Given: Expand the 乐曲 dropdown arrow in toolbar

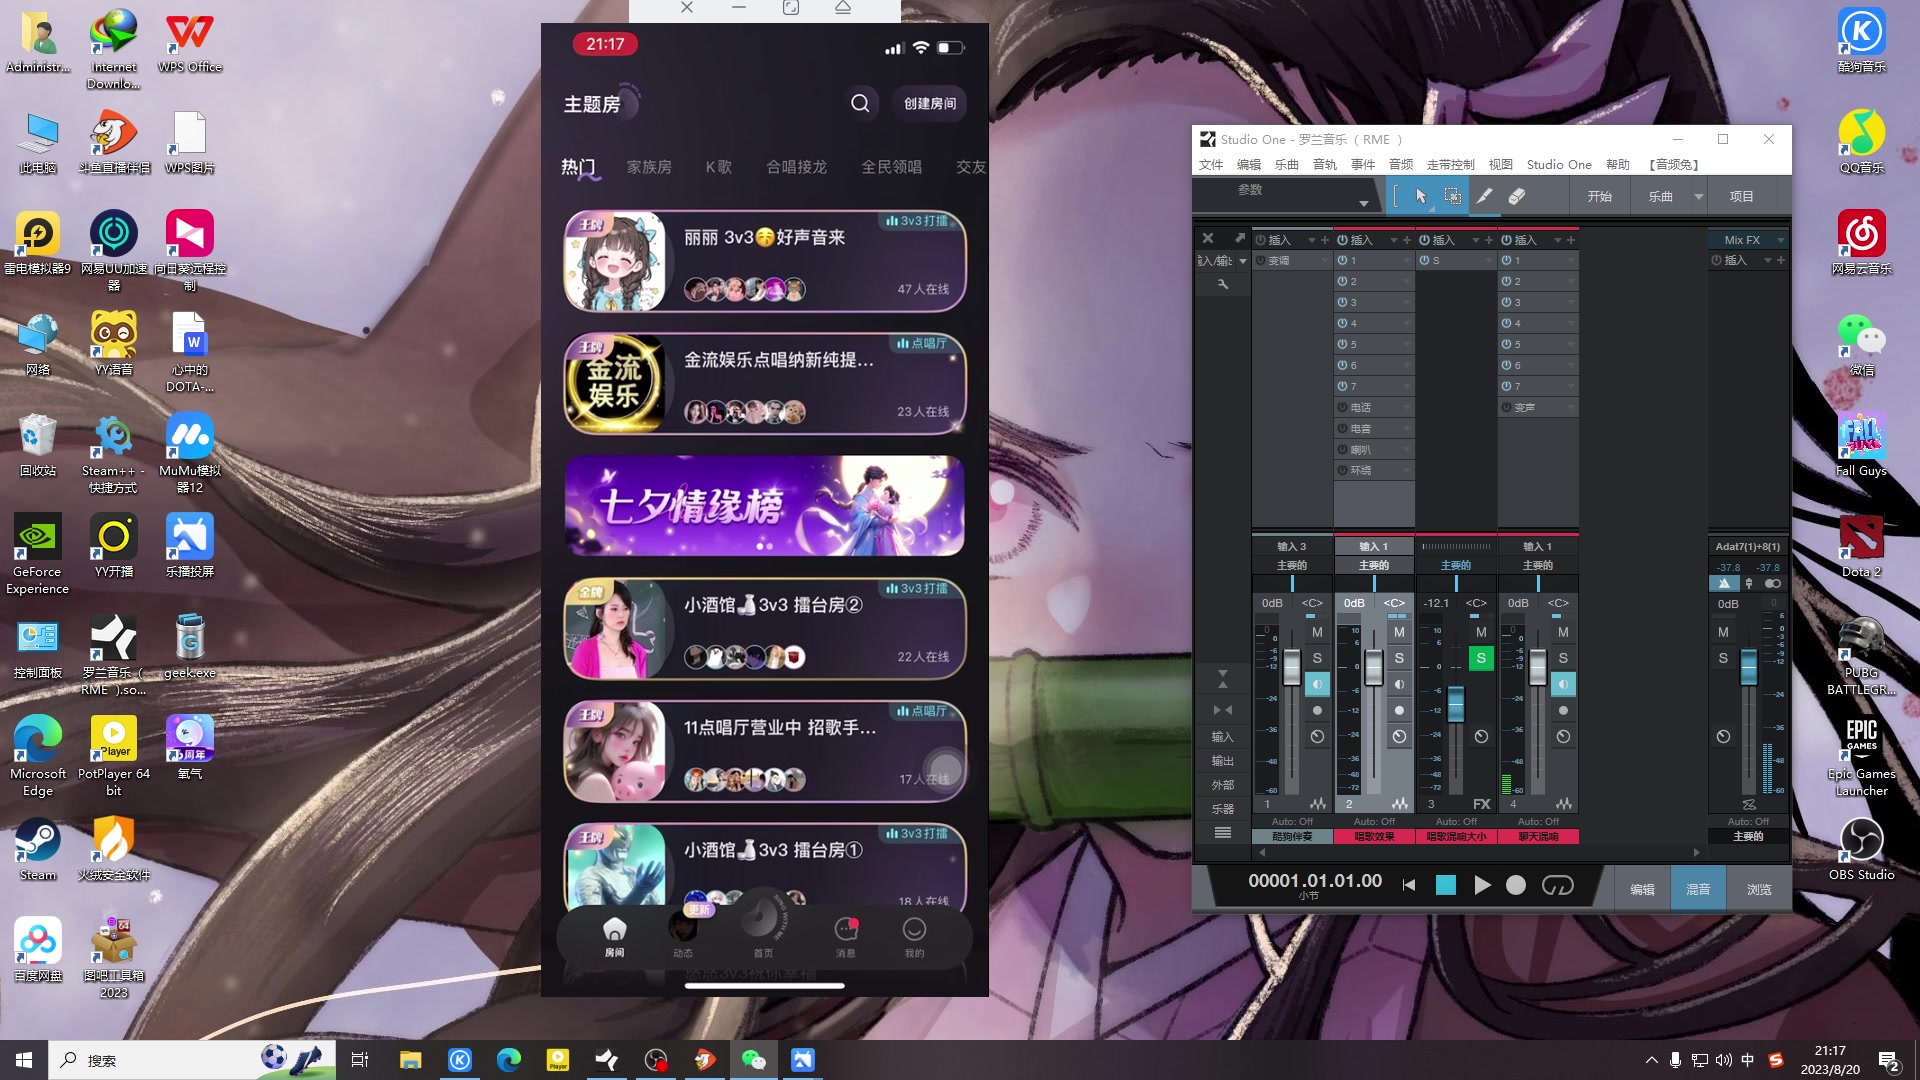Looking at the screenshot, I should point(1698,196).
